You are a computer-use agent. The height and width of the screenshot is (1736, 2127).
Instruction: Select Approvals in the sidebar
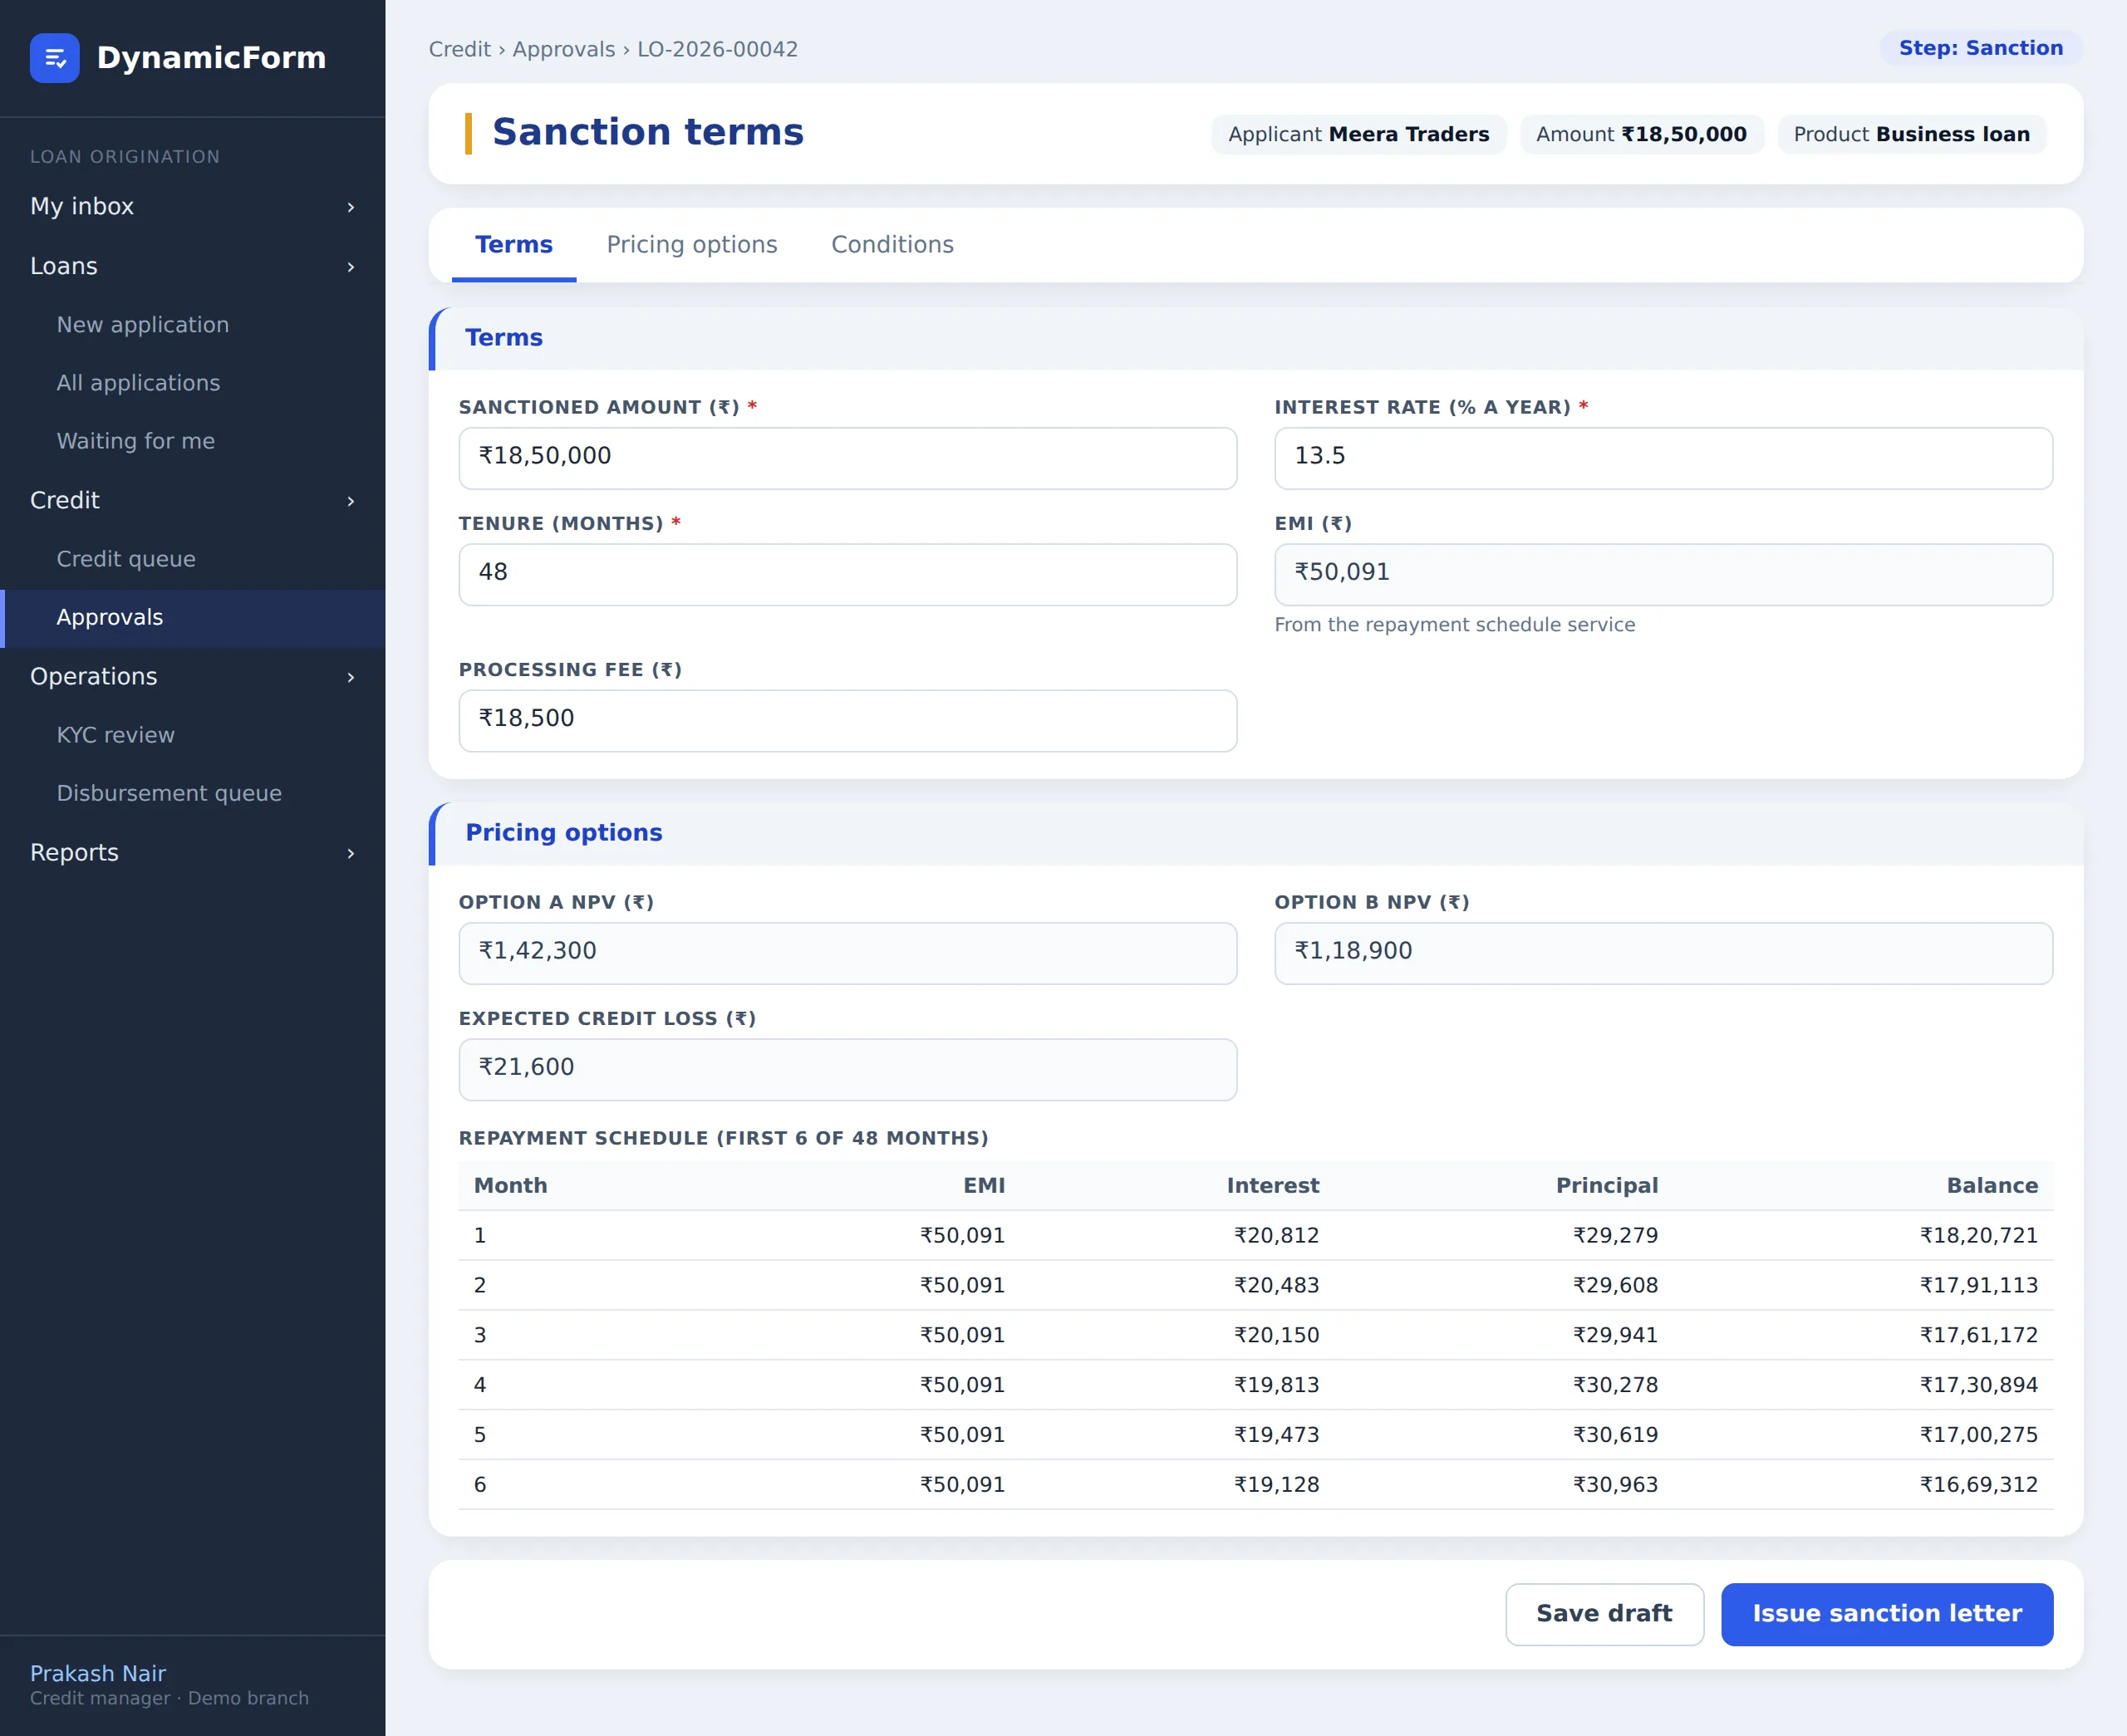193,617
